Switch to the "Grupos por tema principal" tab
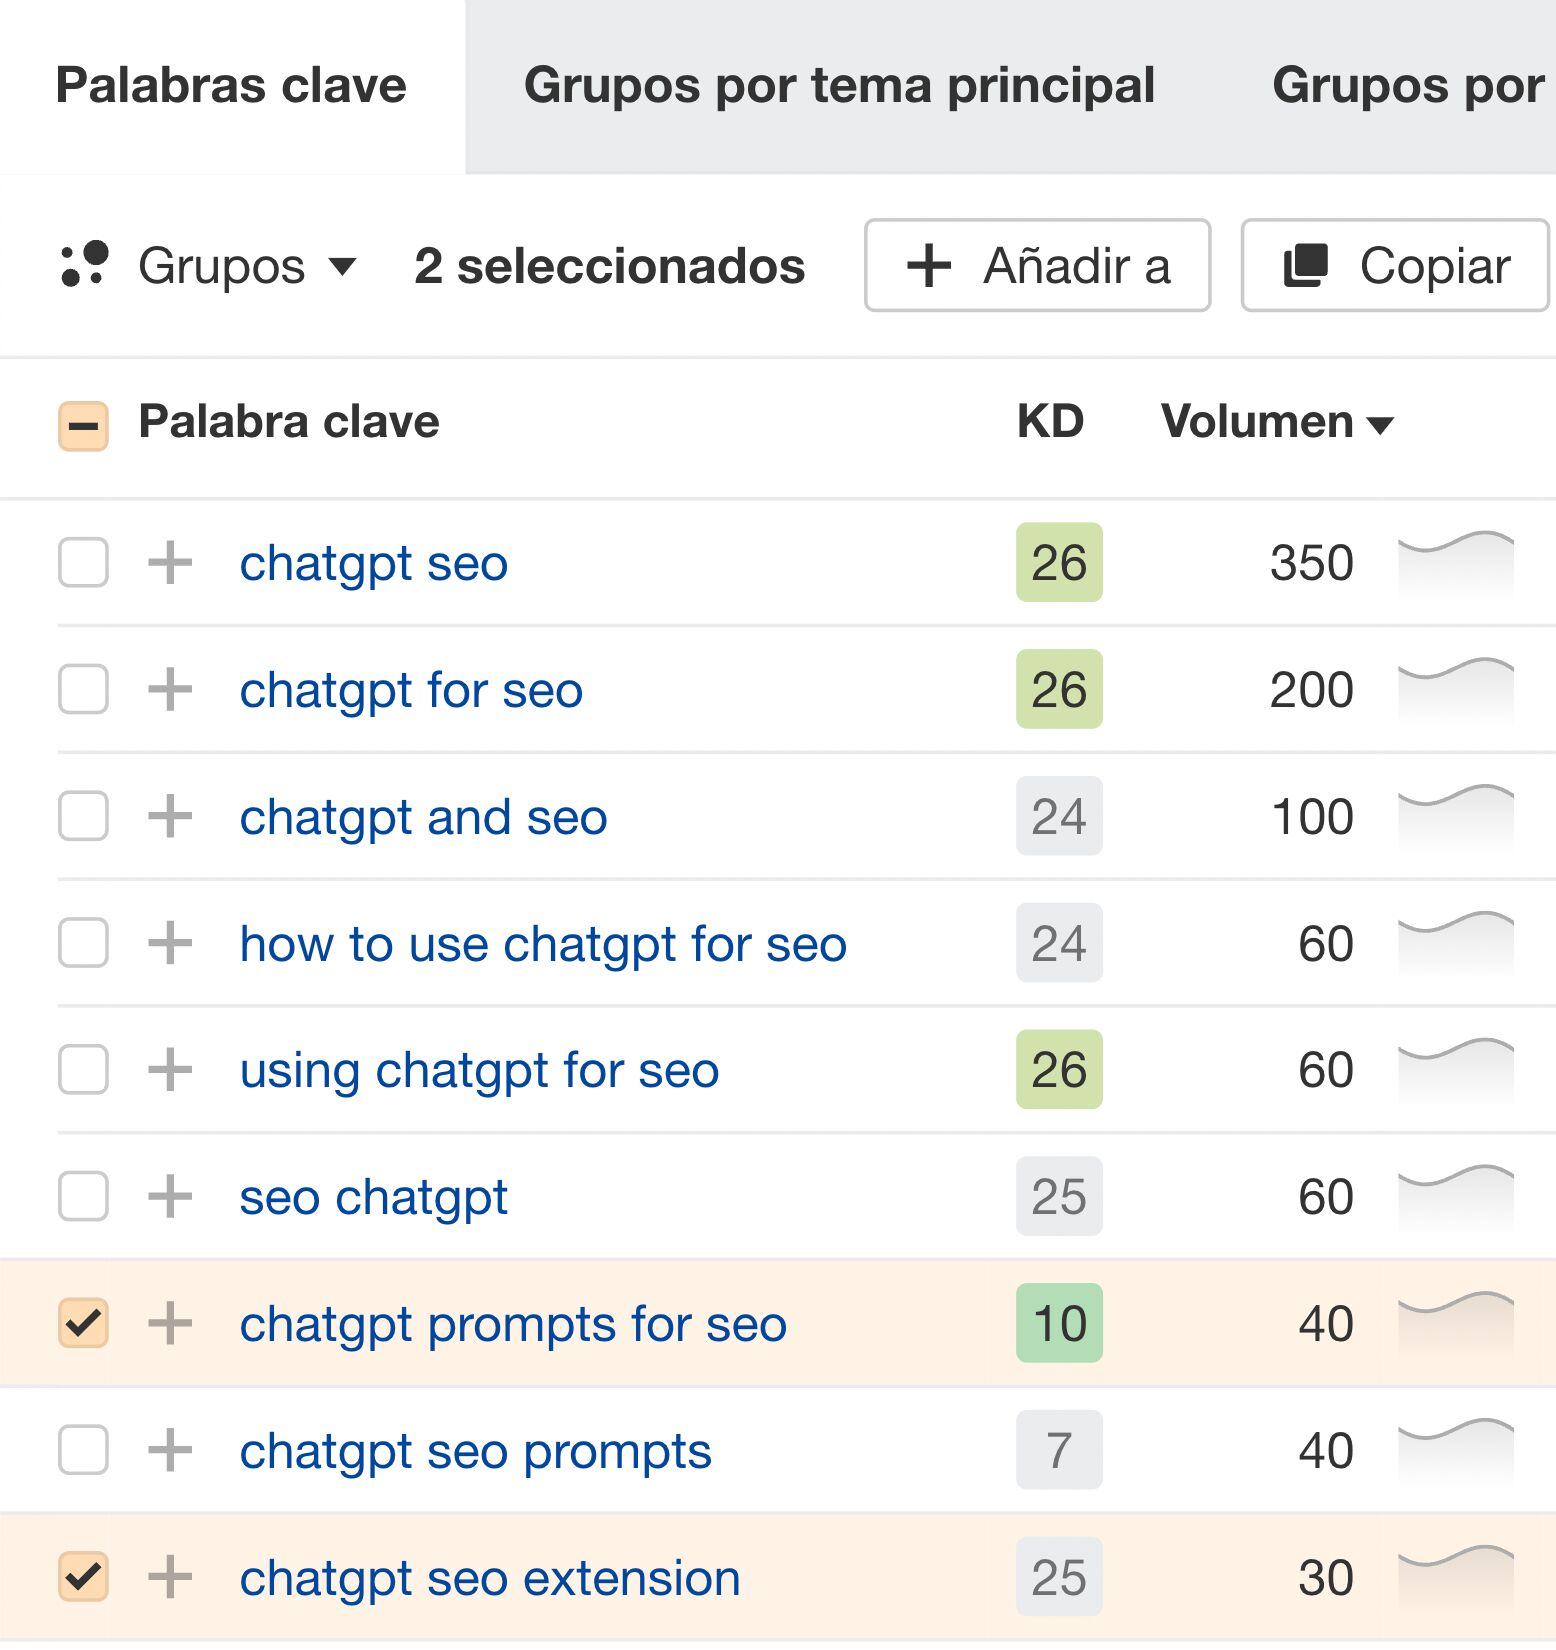The image size is (1556, 1650). pyautogui.click(x=840, y=85)
